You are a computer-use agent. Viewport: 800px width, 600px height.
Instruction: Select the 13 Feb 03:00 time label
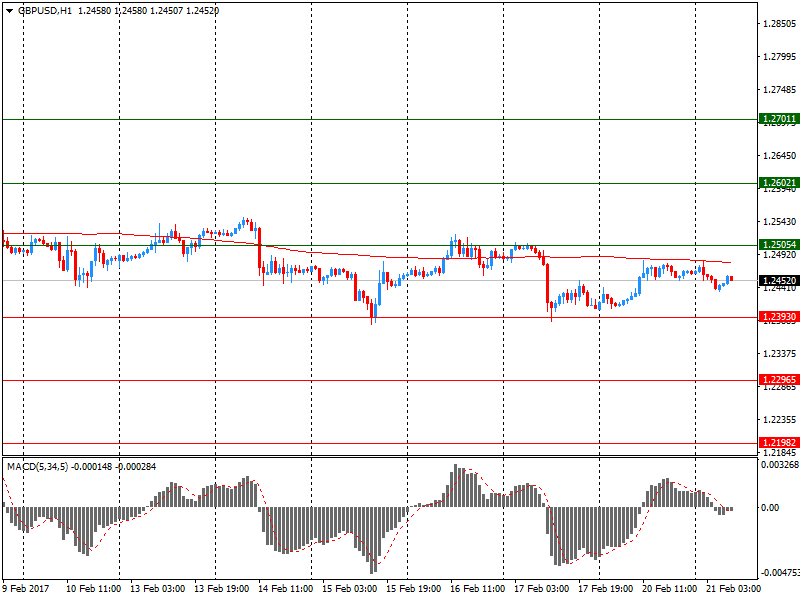(158, 589)
